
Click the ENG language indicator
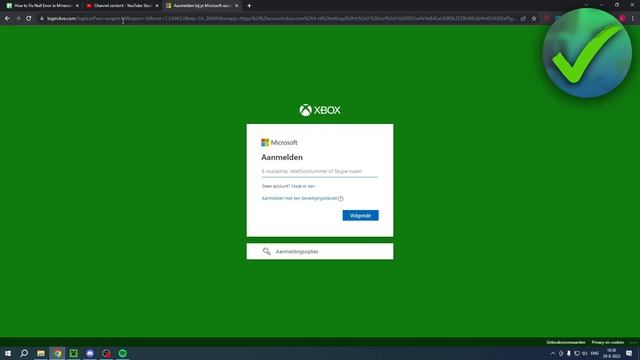(x=595, y=353)
